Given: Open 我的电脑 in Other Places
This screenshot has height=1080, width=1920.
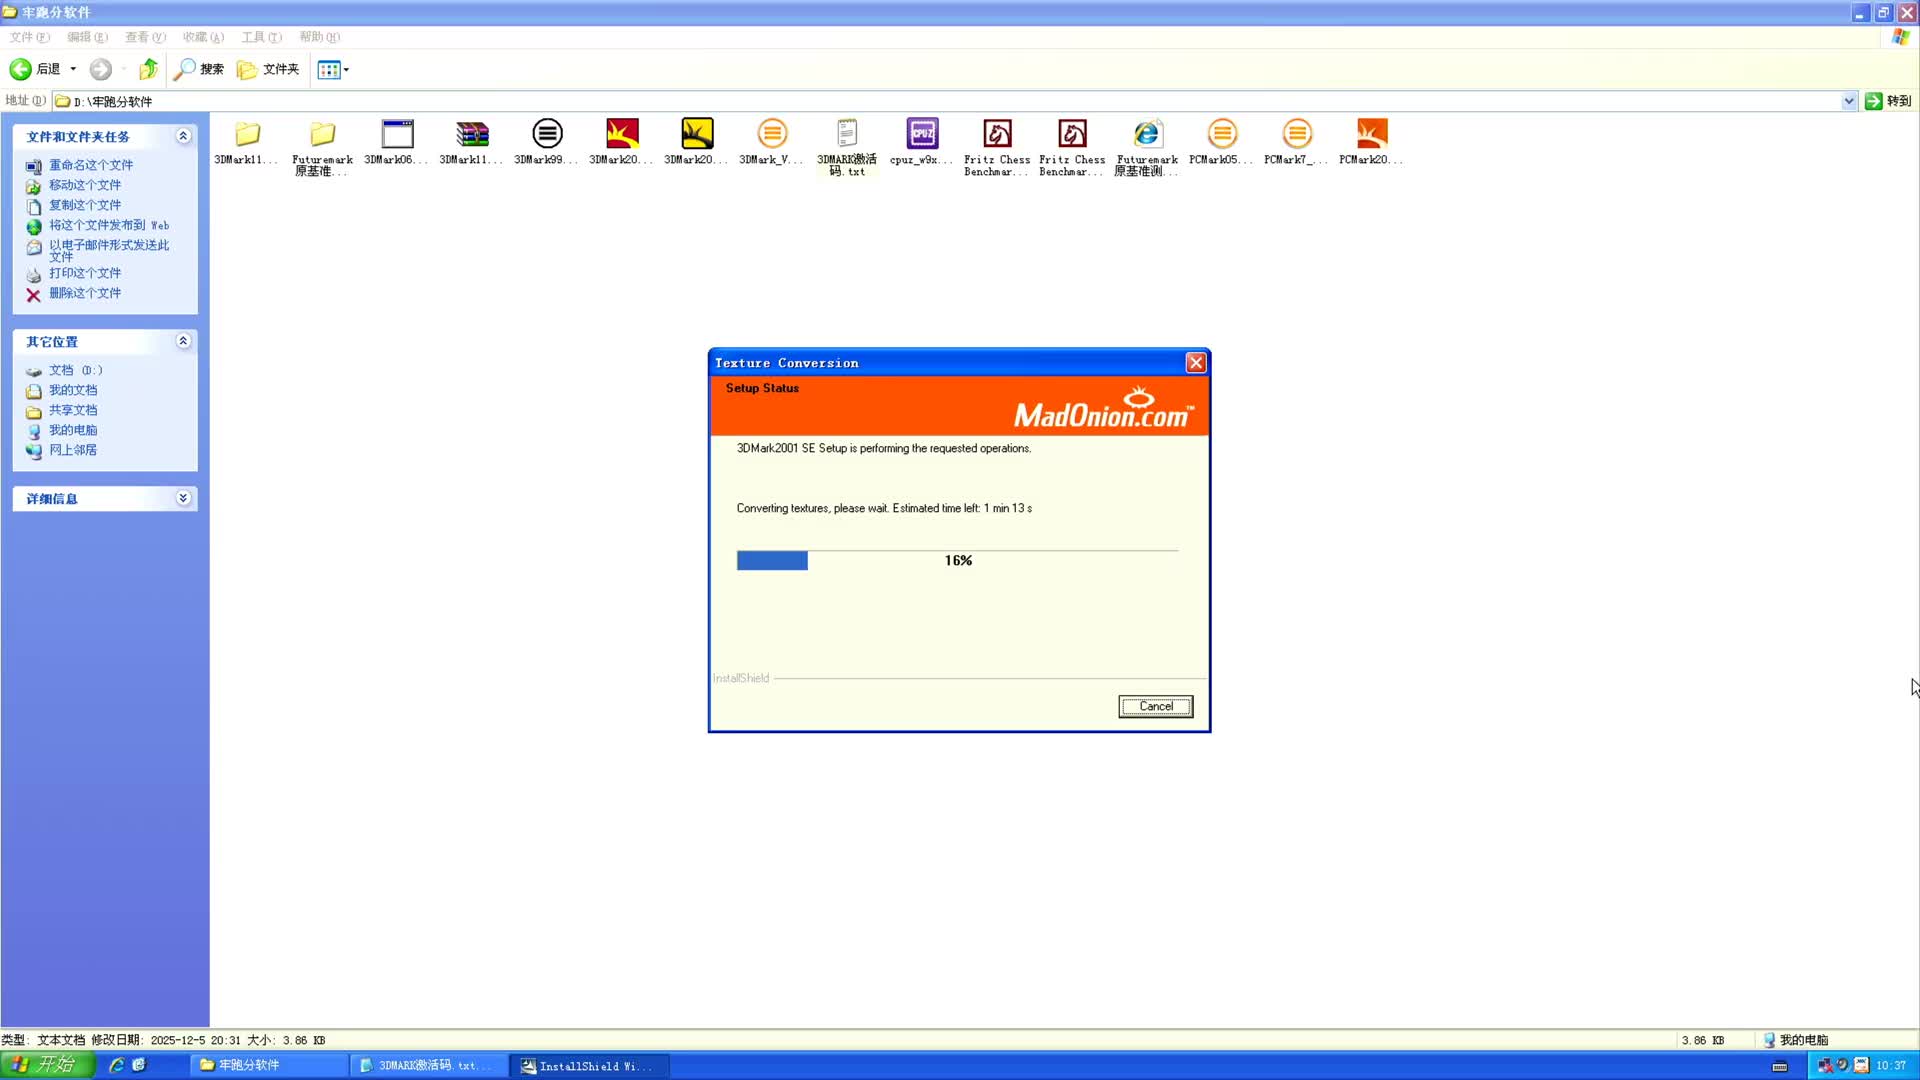Looking at the screenshot, I should (73, 430).
